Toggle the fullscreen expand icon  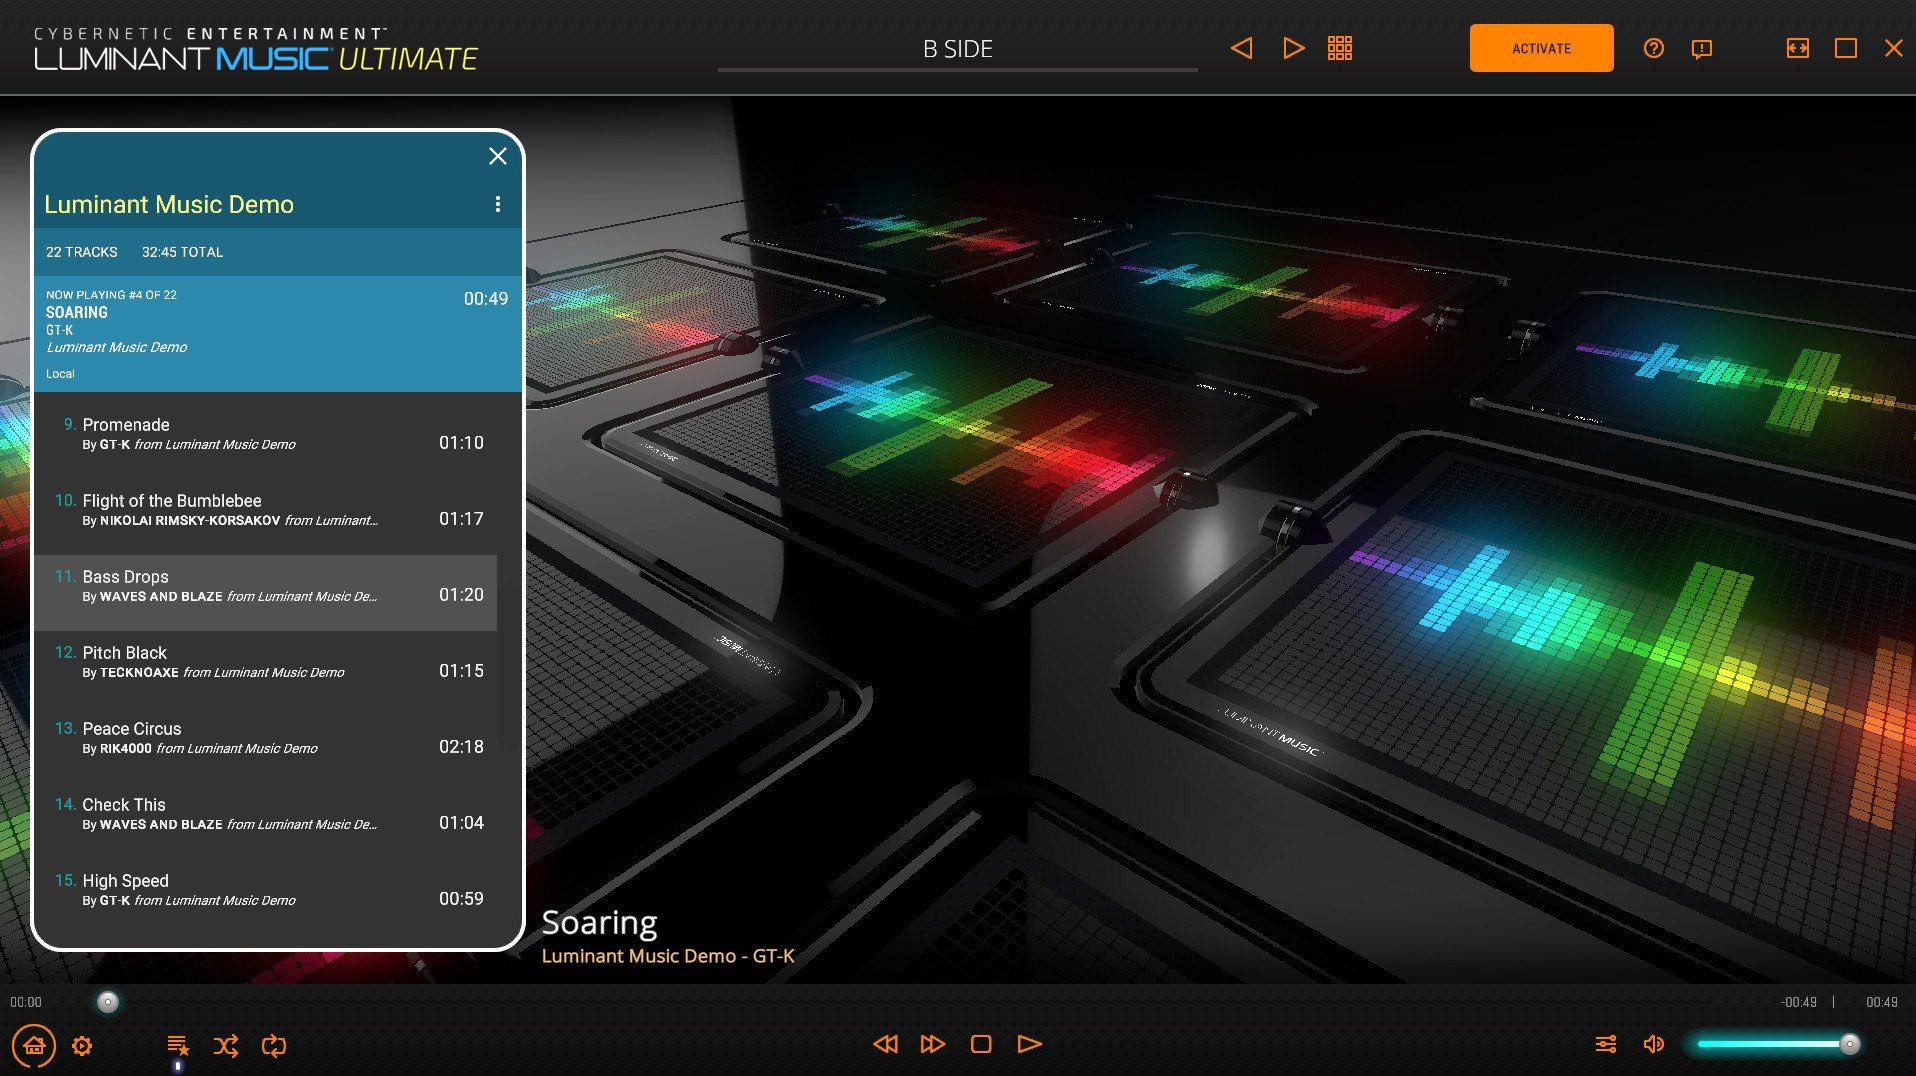point(1797,48)
